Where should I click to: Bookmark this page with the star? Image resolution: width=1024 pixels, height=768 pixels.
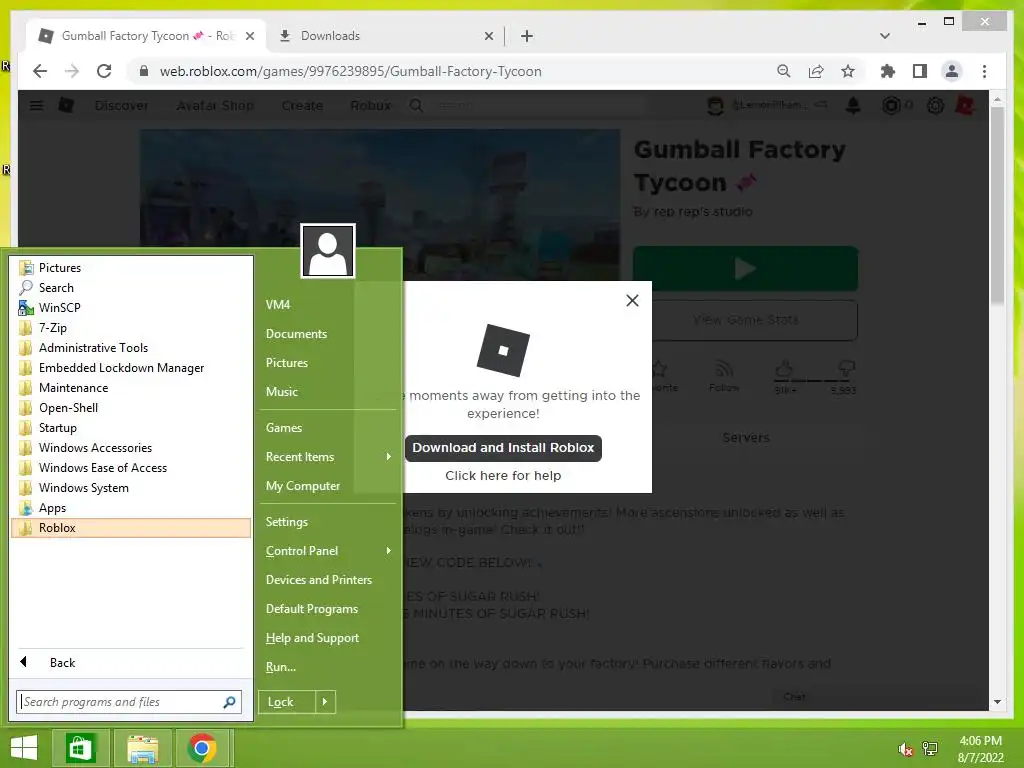coord(848,71)
